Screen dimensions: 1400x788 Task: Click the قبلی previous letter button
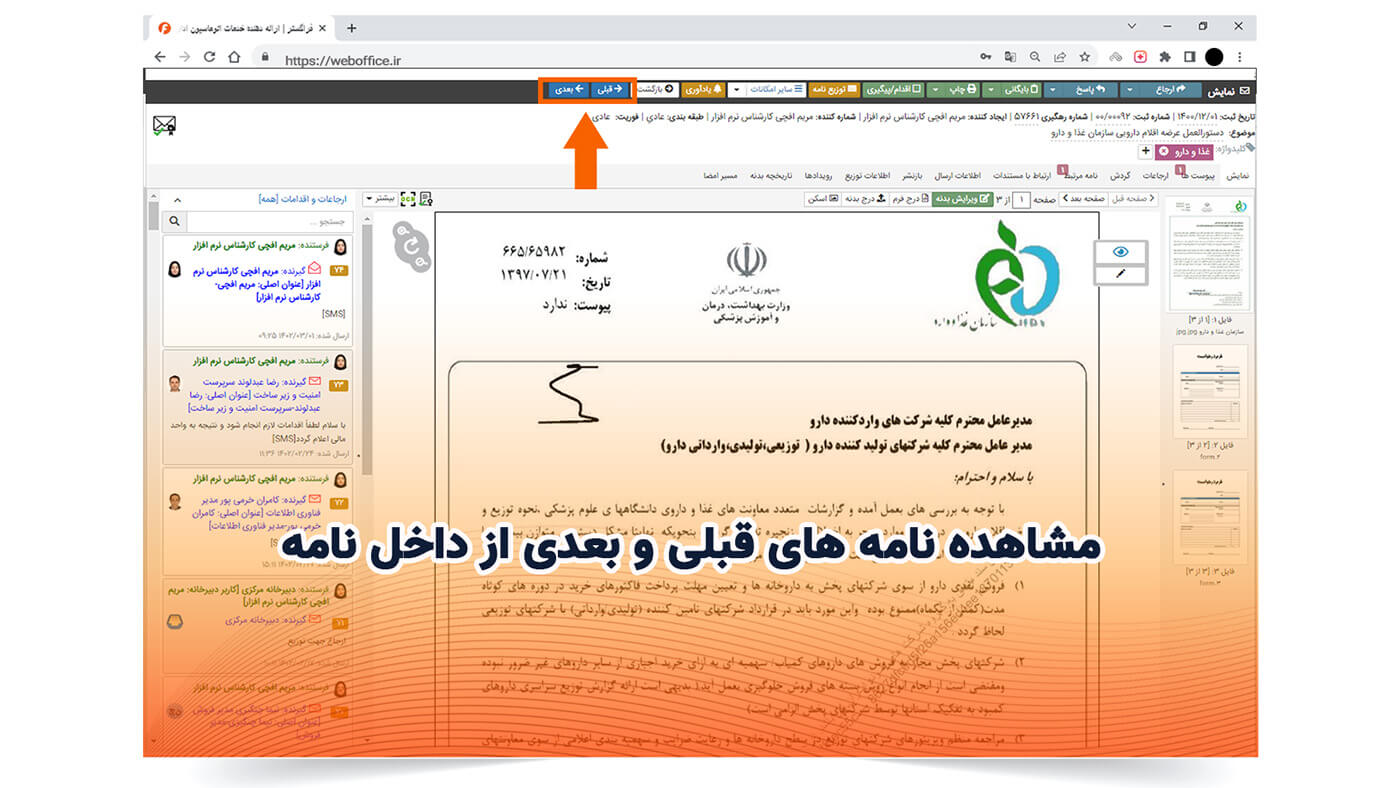(609, 89)
